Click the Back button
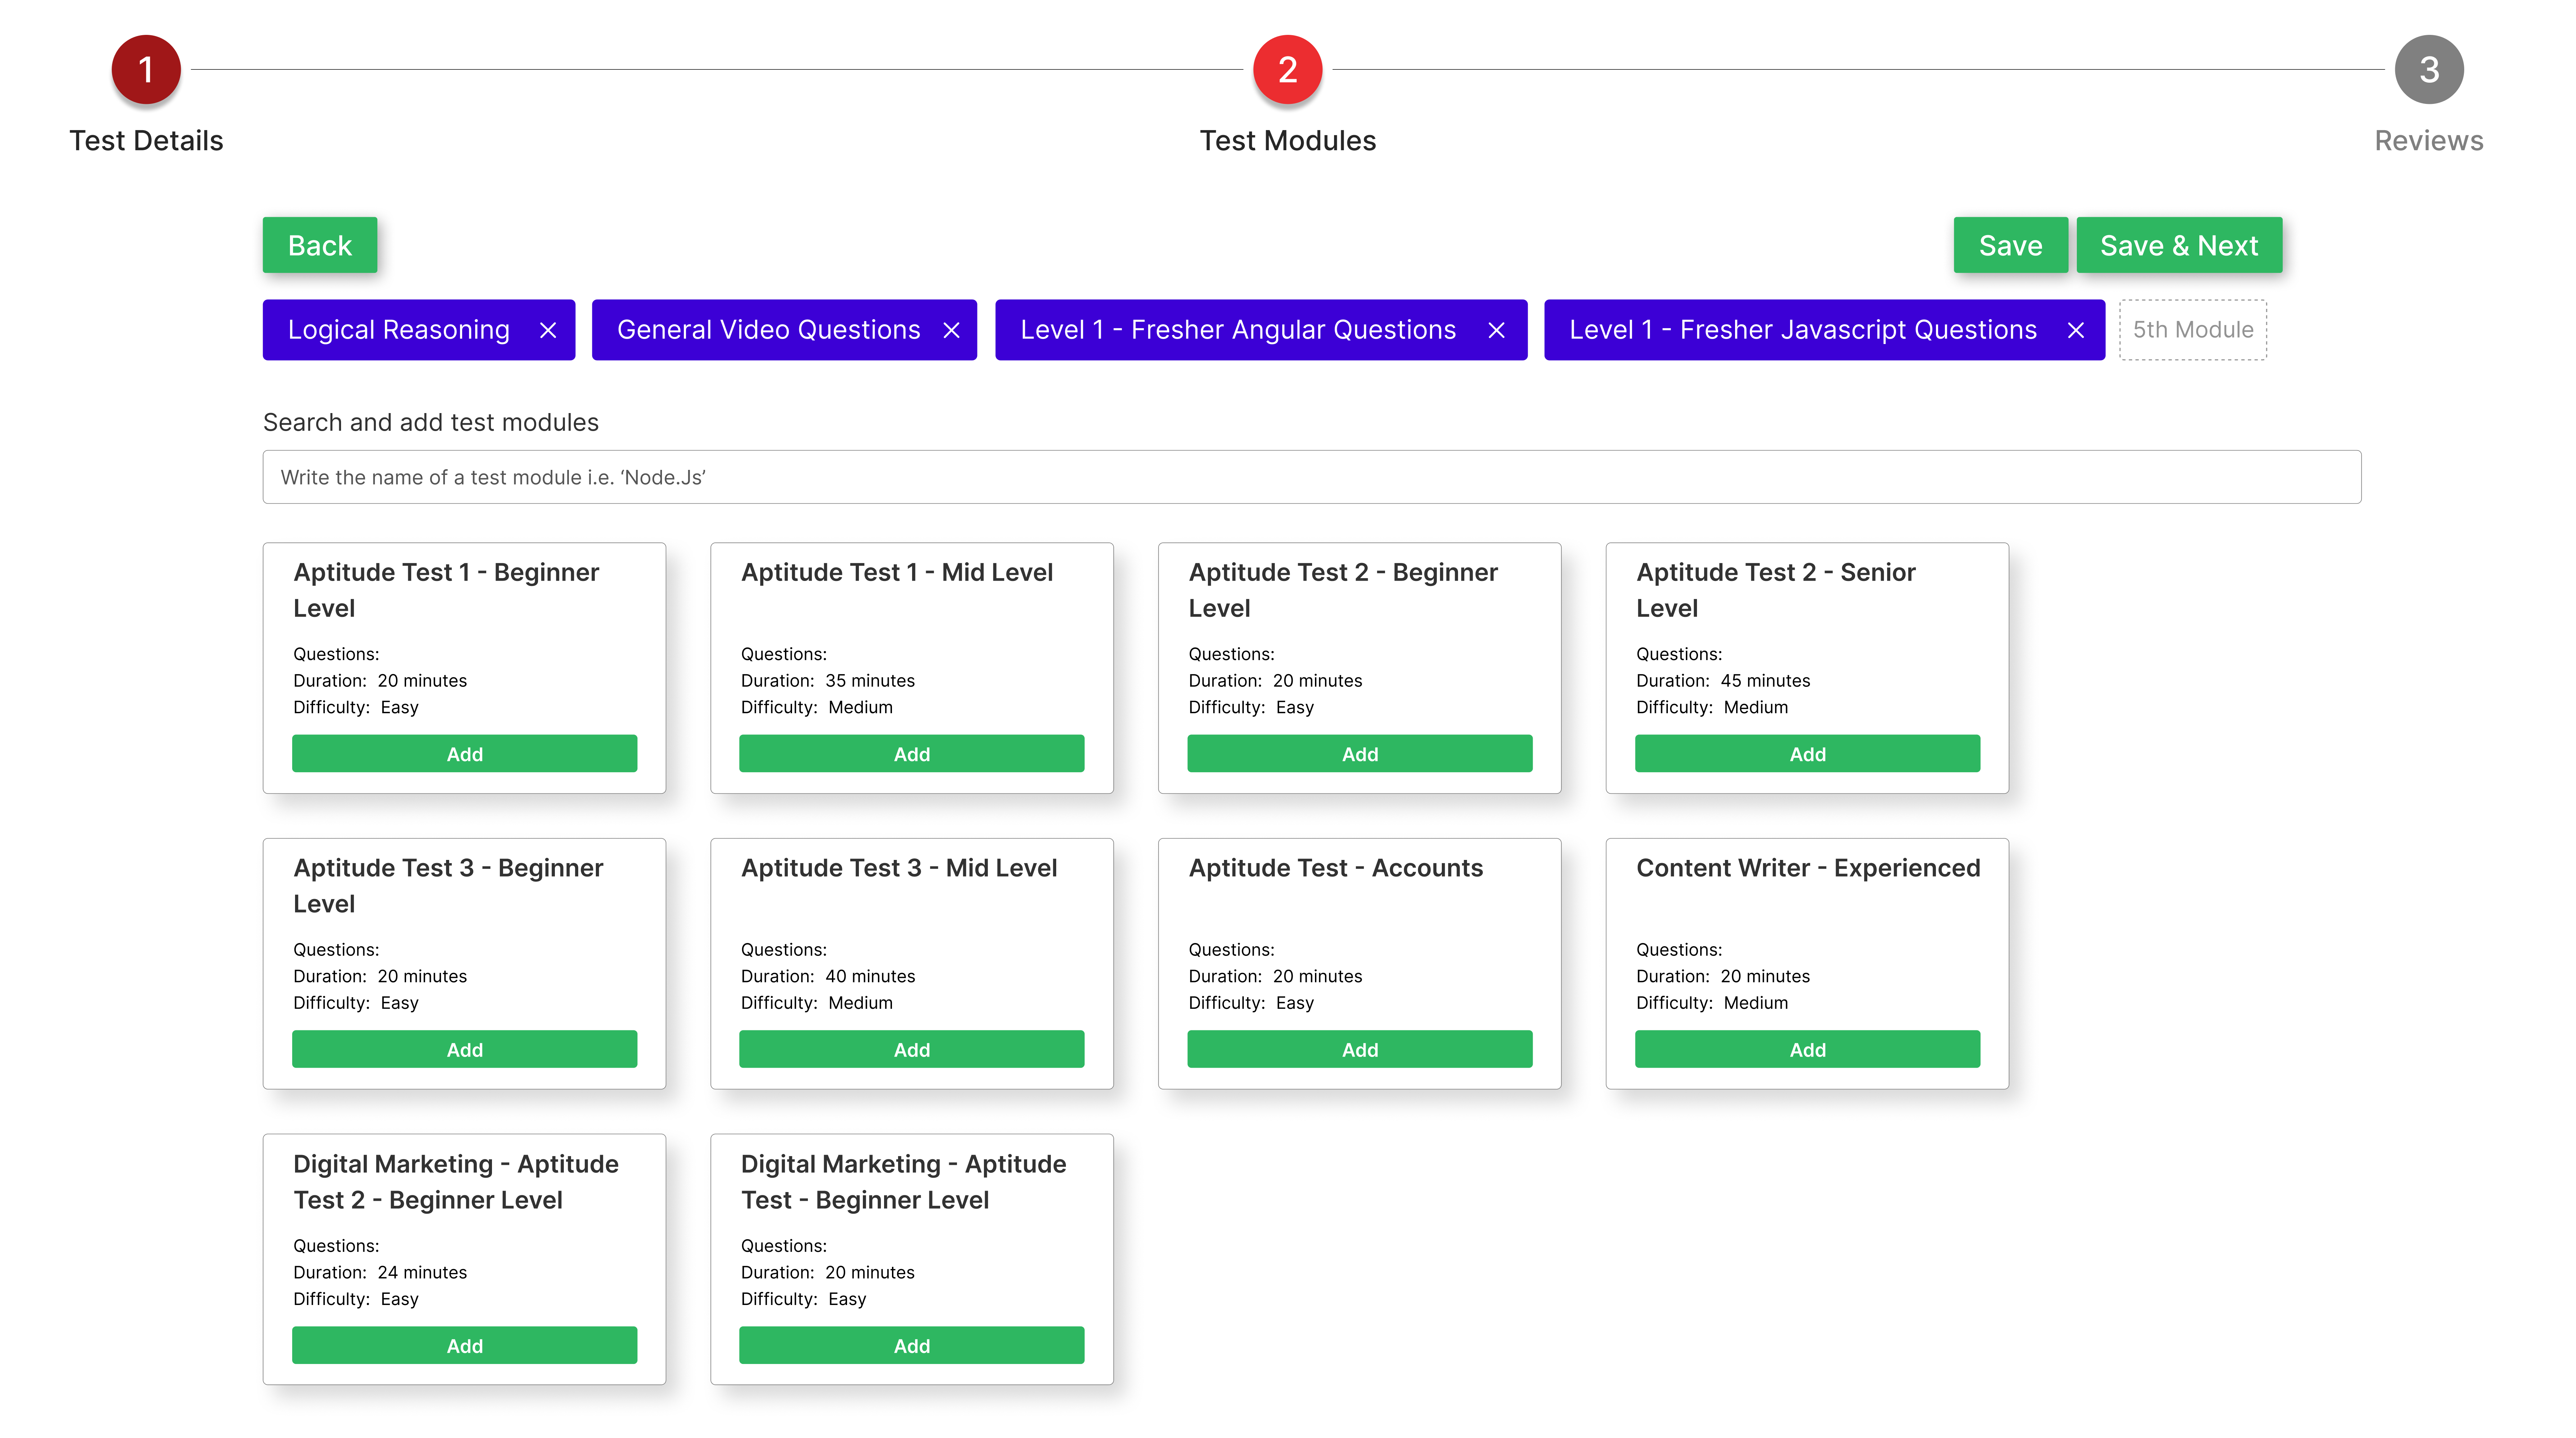 319,245
